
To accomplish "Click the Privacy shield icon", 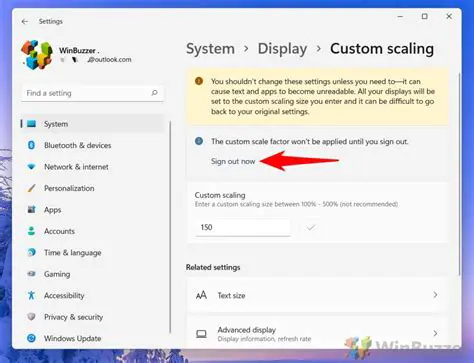I will 31,317.
